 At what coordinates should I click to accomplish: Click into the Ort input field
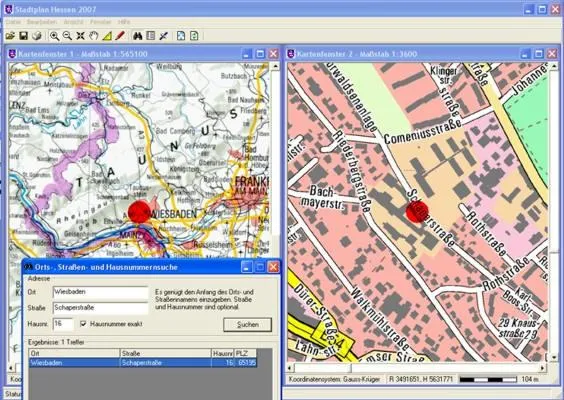point(100,292)
